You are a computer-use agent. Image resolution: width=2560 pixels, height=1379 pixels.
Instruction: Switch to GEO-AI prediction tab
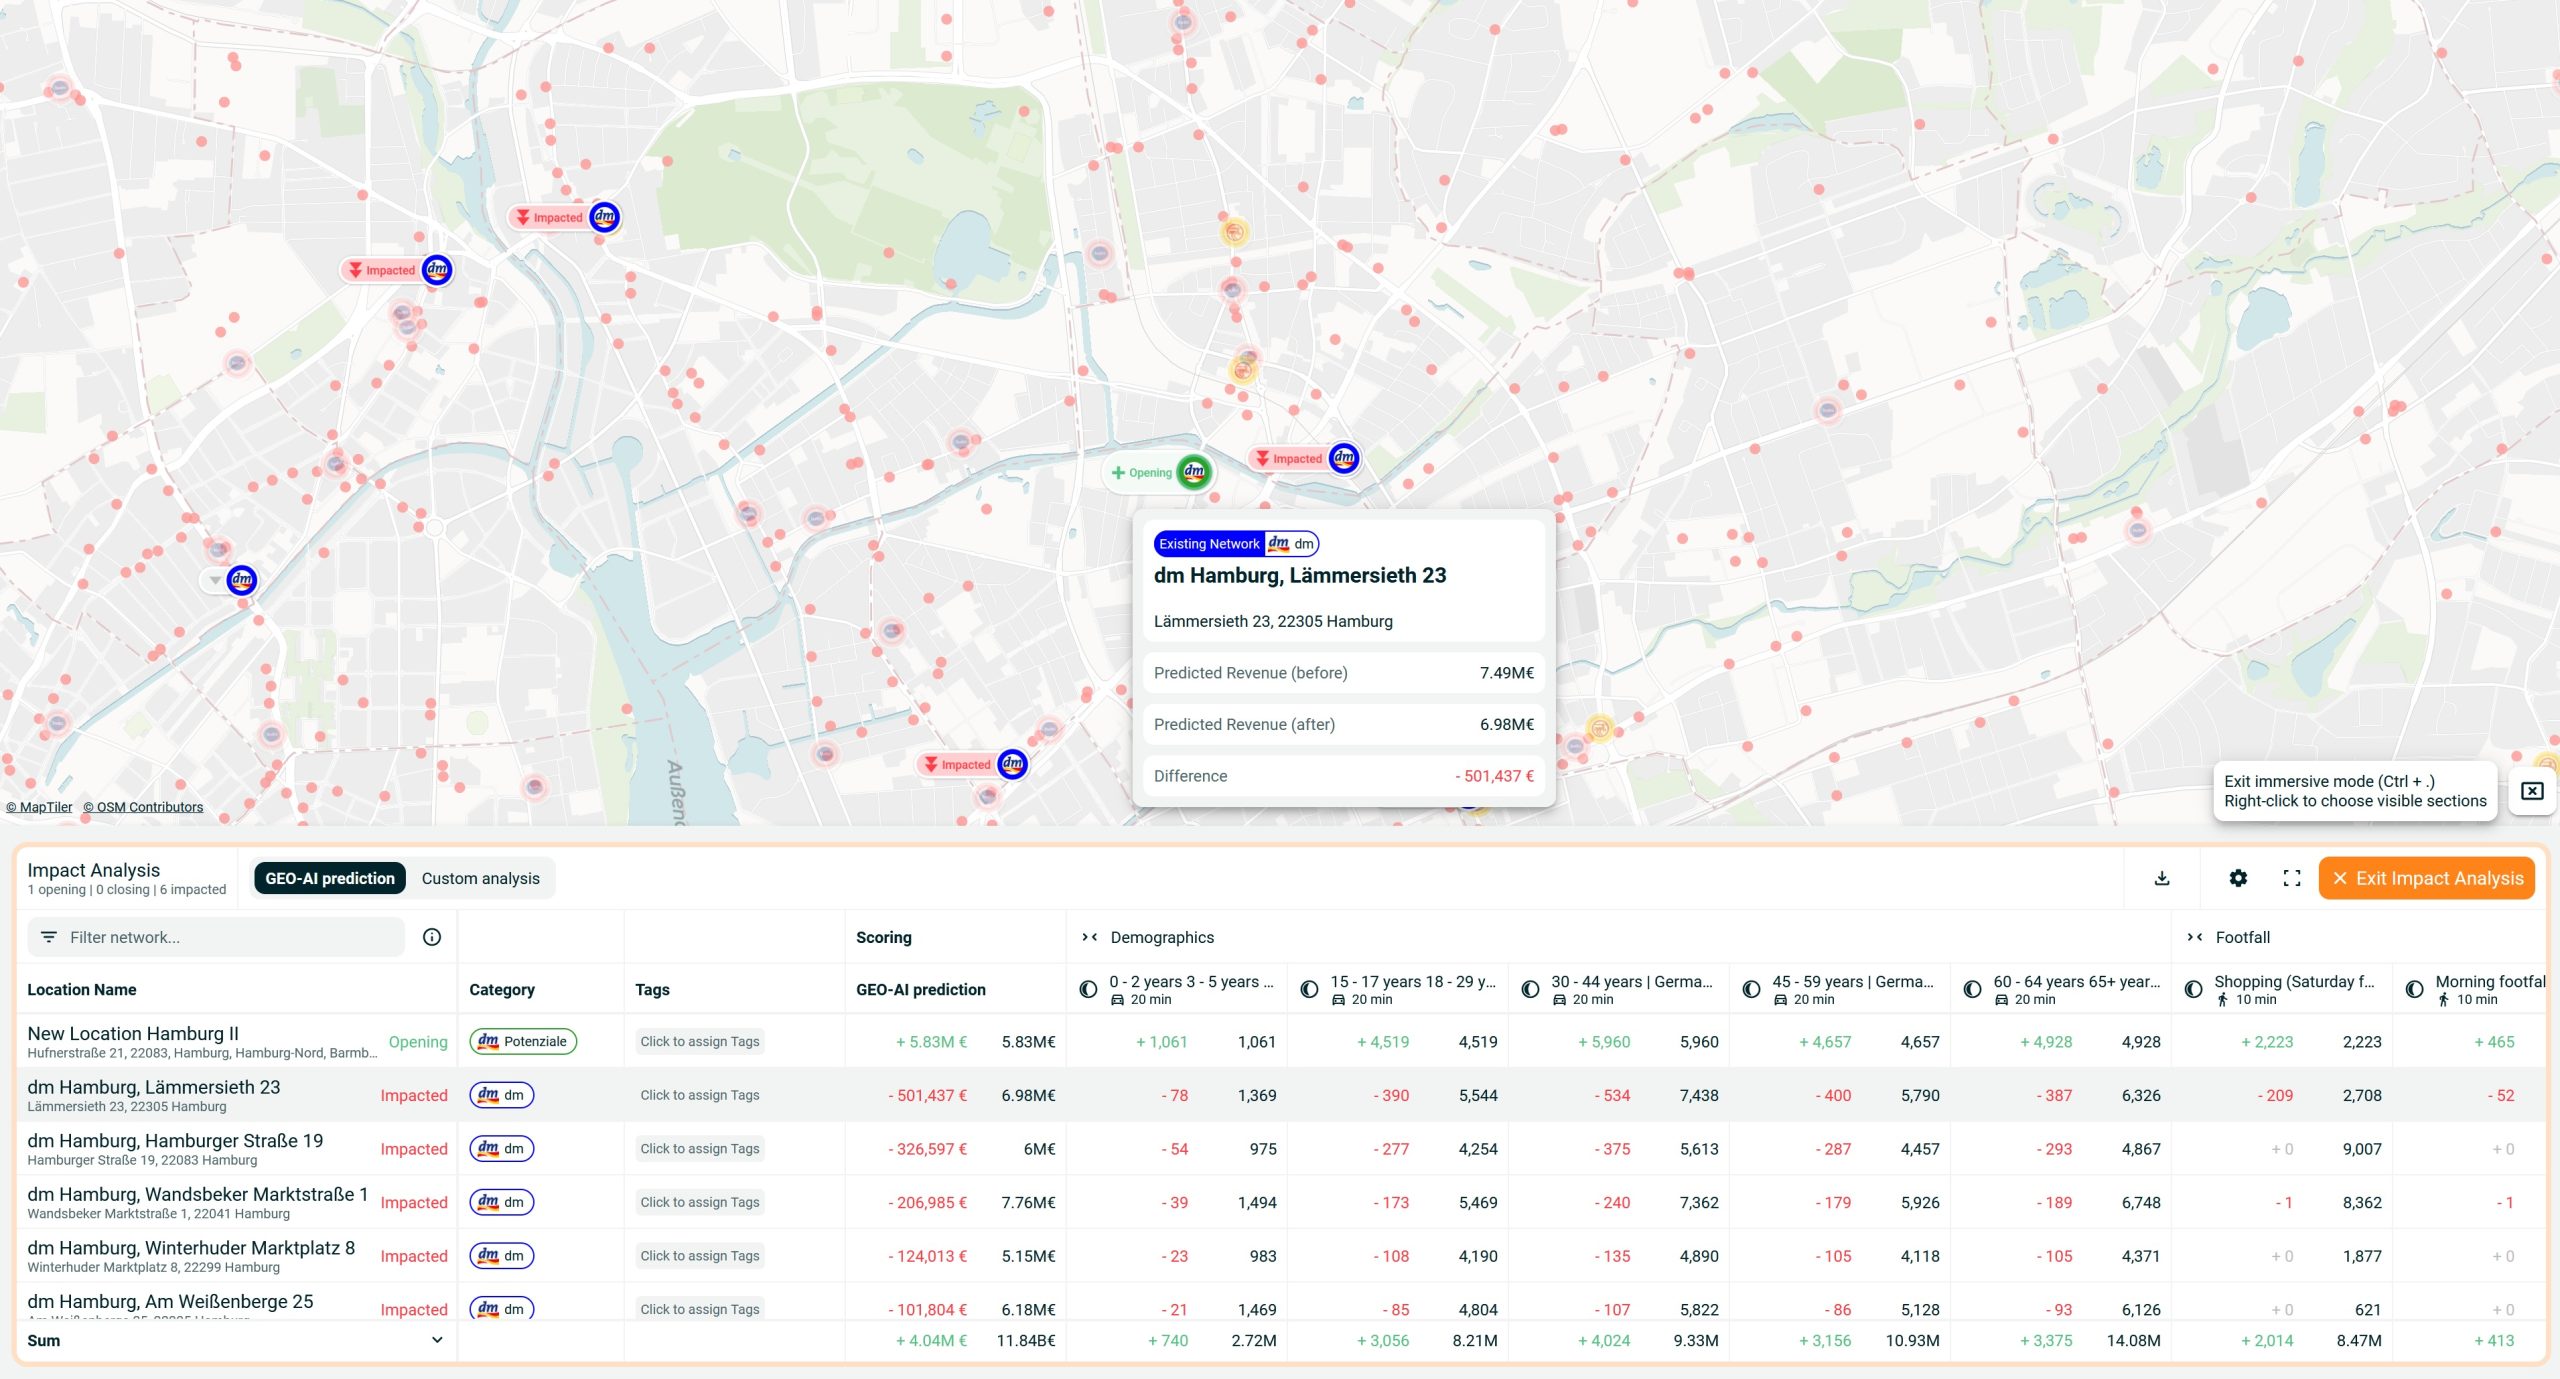click(x=330, y=878)
